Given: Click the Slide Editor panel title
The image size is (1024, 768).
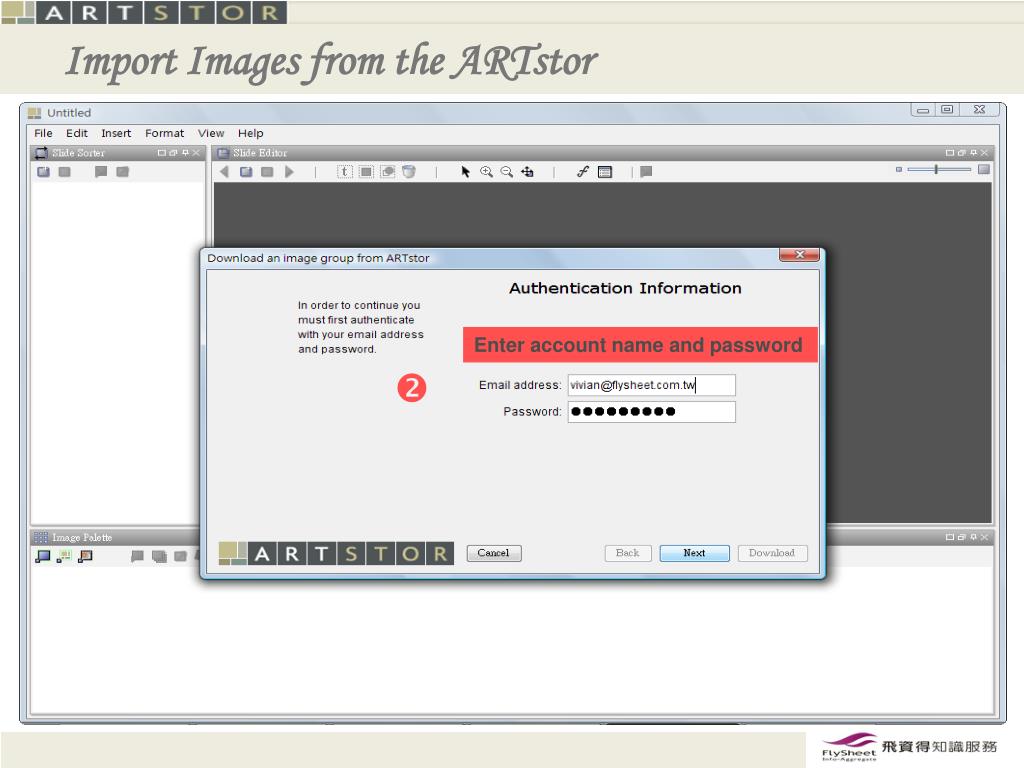Looking at the screenshot, I should click(x=260, y=153).
